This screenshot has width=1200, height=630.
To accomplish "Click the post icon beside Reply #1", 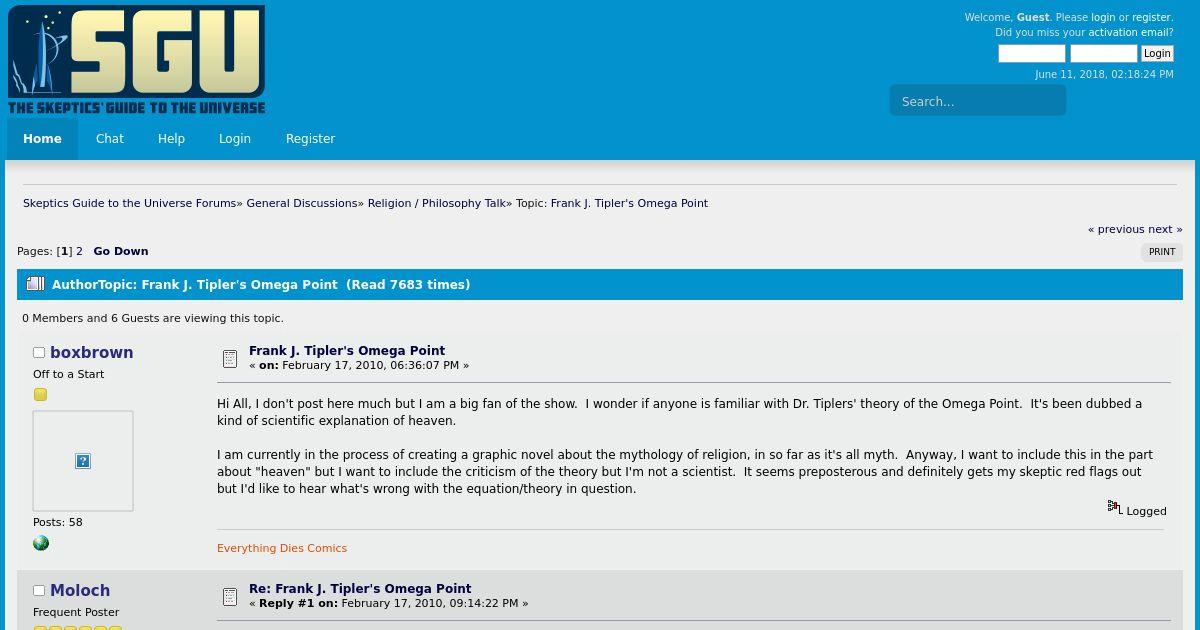I will [x=230, y=596].
